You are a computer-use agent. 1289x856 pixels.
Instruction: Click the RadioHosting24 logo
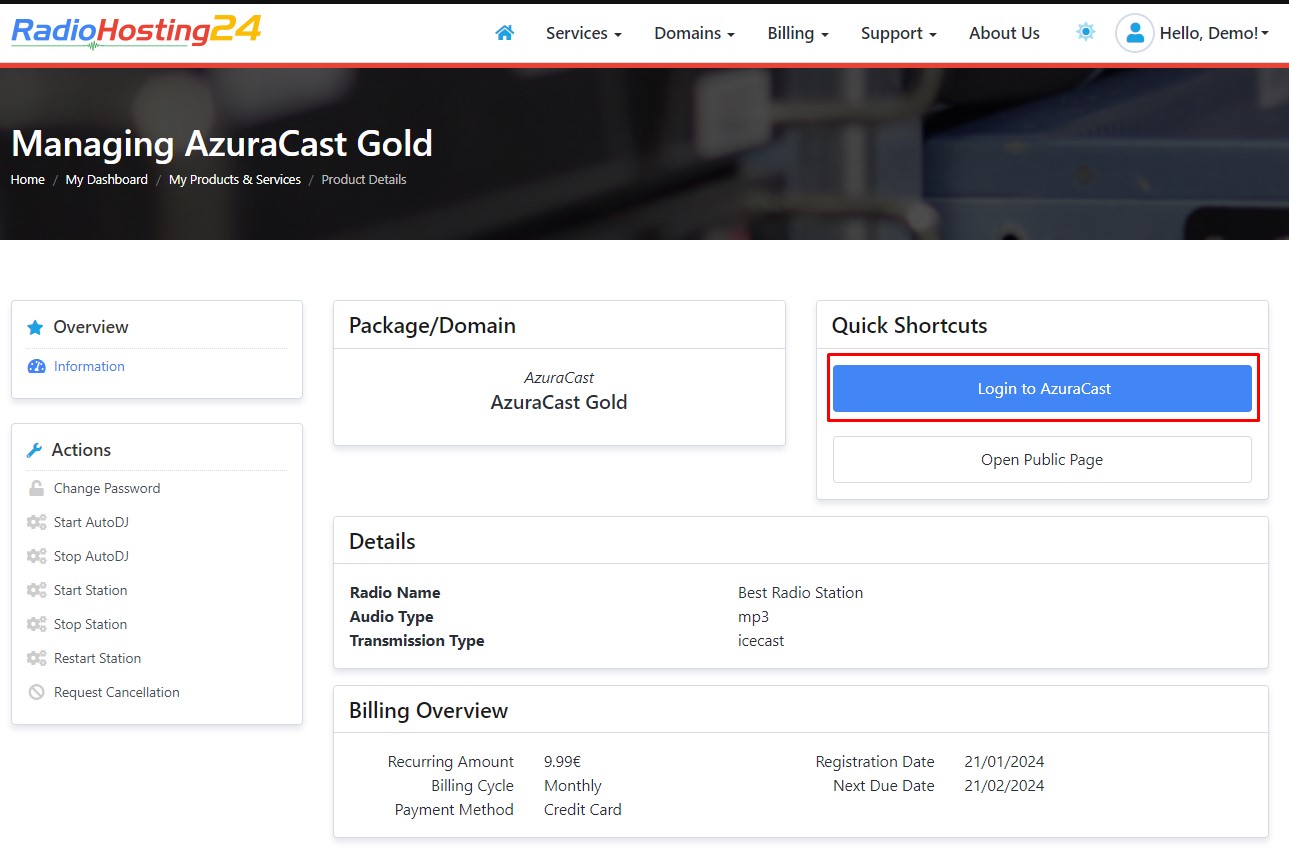coord(136,31)
